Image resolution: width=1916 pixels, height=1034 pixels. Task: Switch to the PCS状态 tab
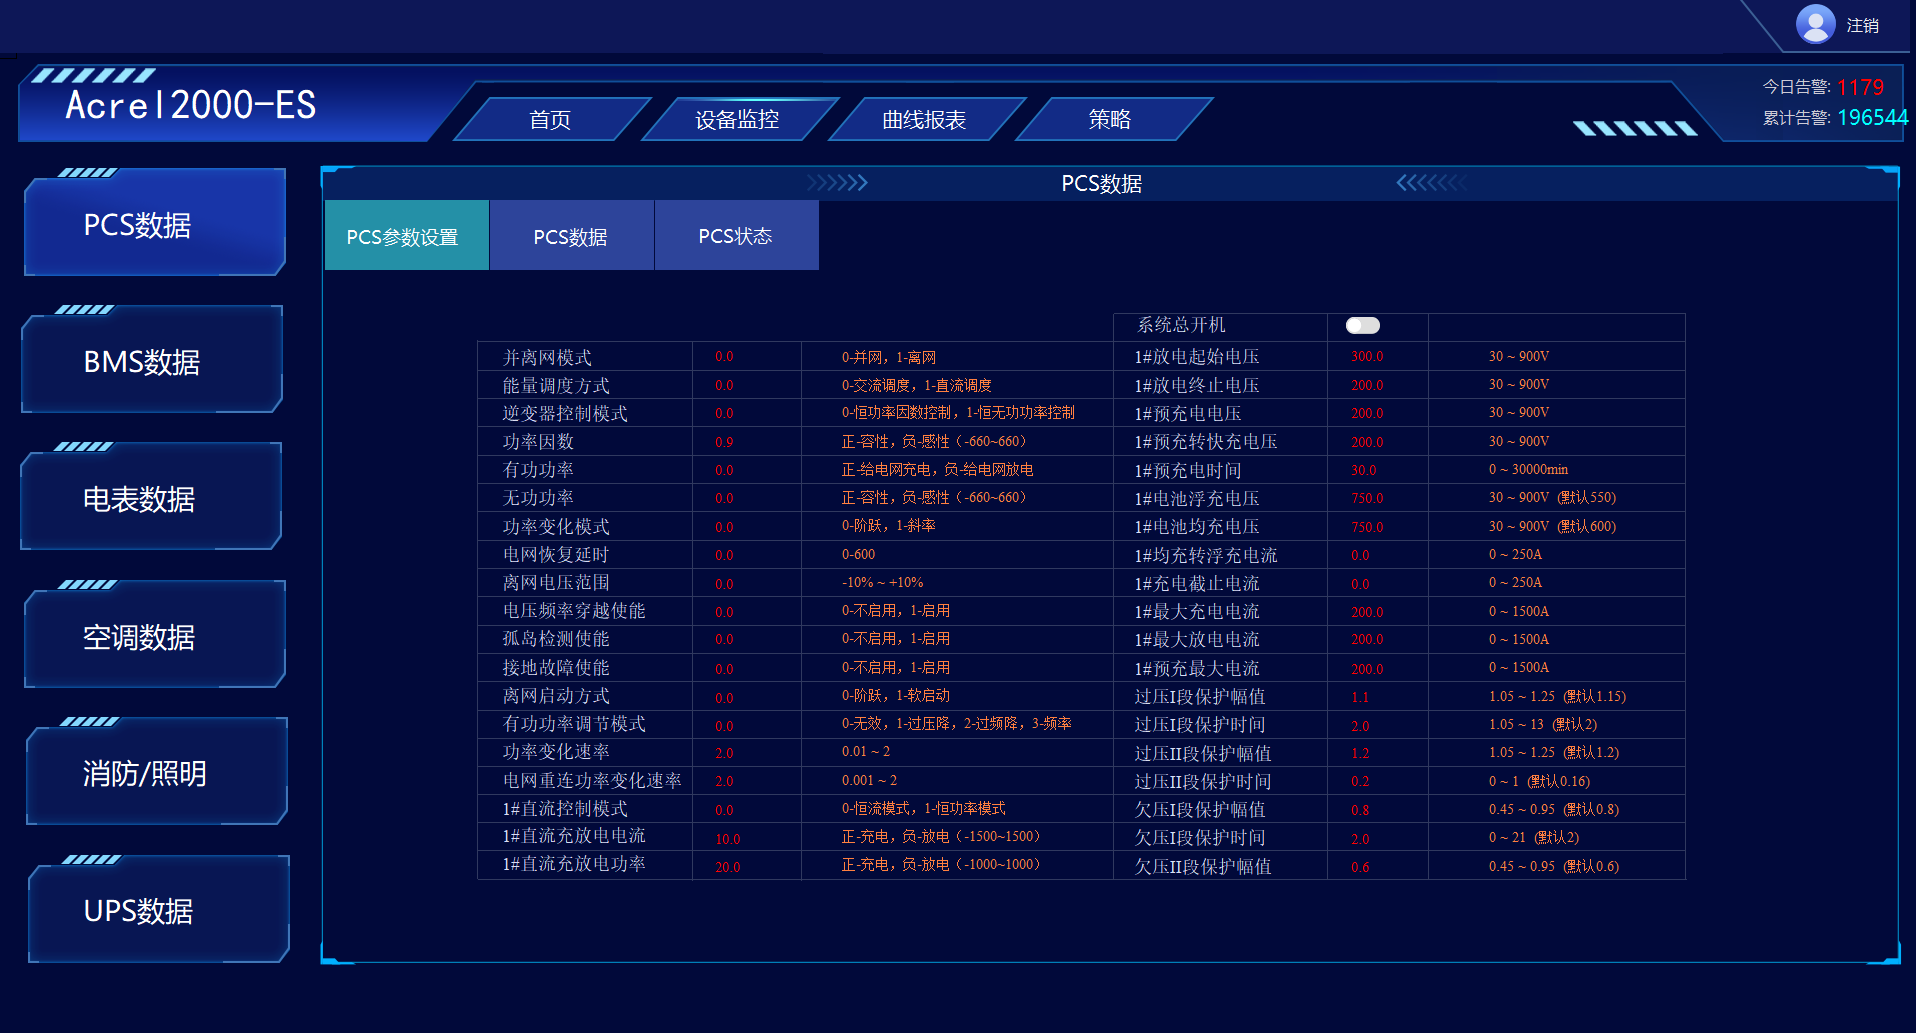736,235
